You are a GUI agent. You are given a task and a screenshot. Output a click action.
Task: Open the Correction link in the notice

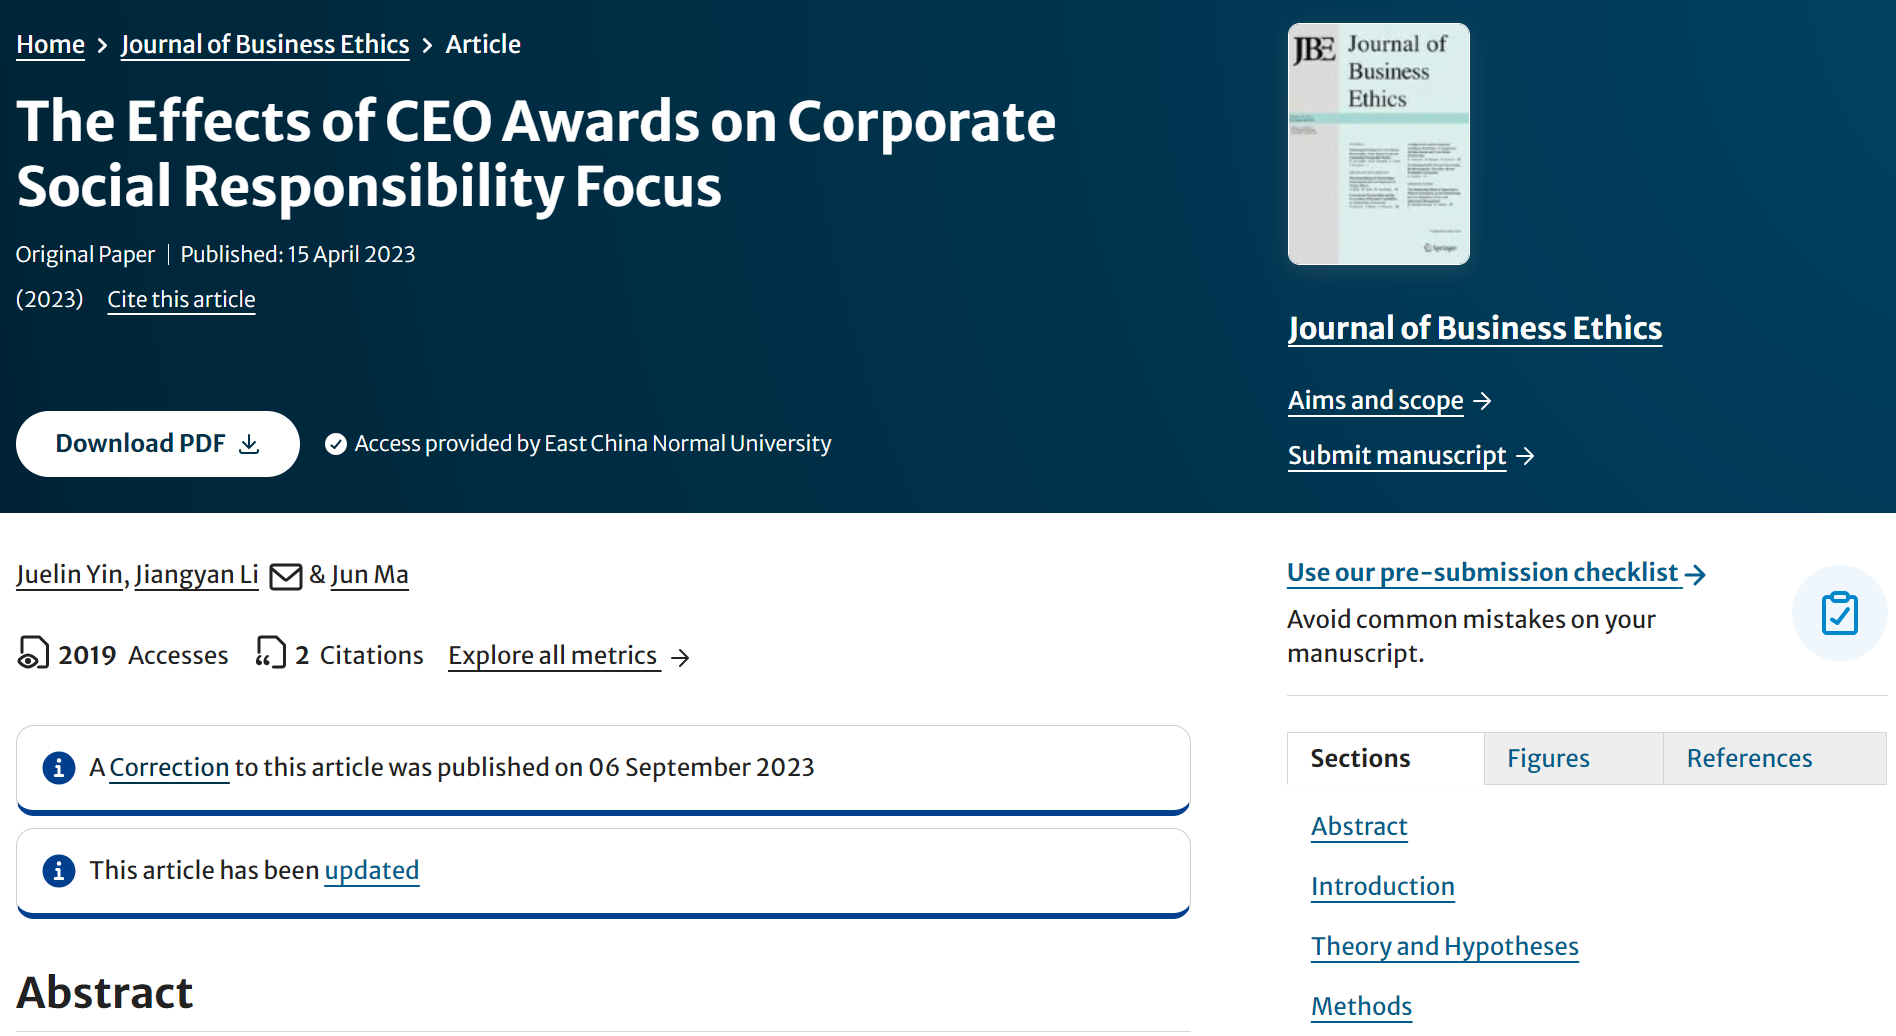[x=169, y=767]
